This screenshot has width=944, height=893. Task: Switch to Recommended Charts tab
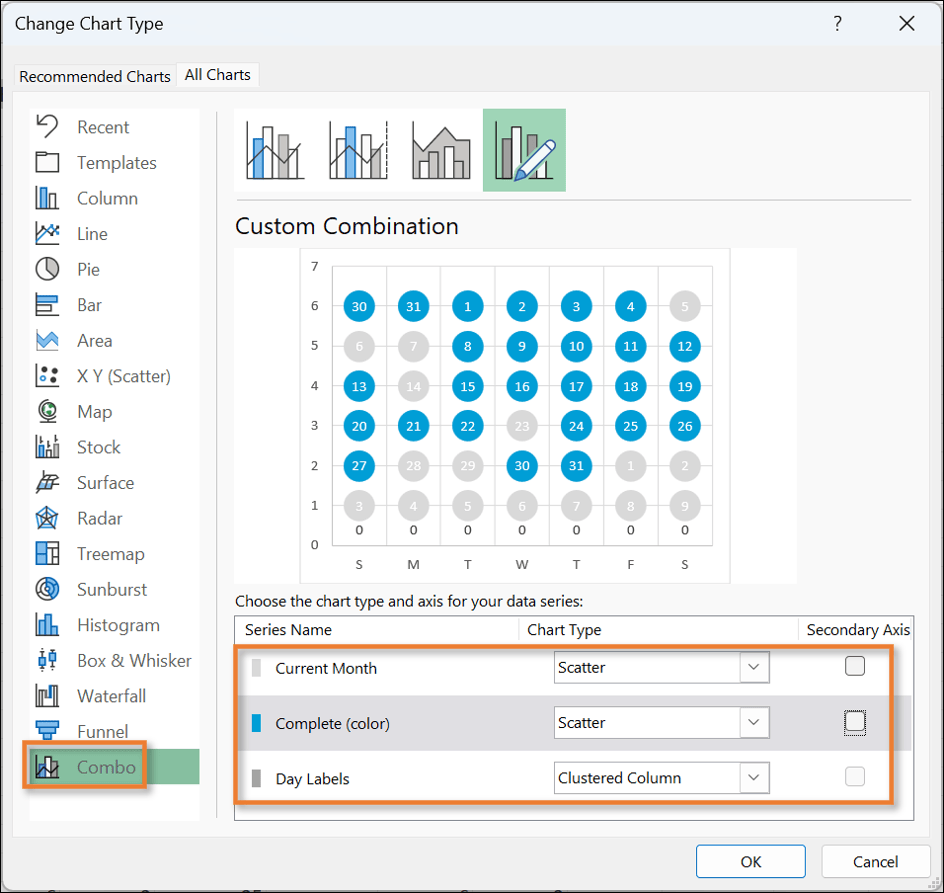click(95, 76)
